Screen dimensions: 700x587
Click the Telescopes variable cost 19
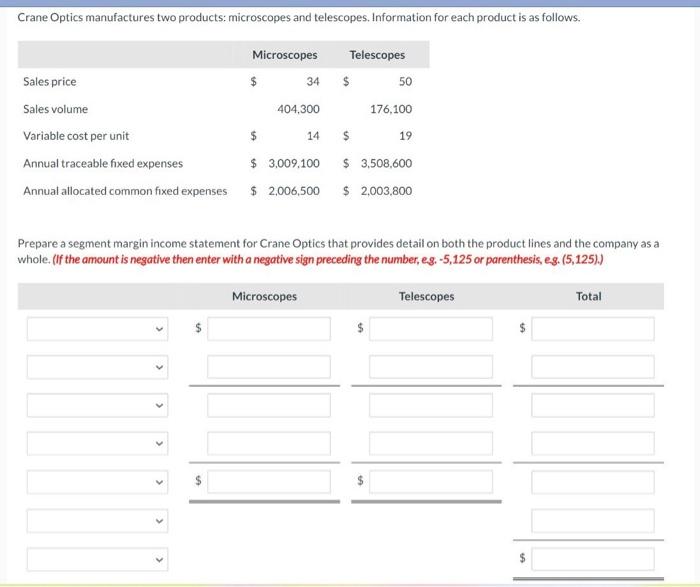coord(405,136)
